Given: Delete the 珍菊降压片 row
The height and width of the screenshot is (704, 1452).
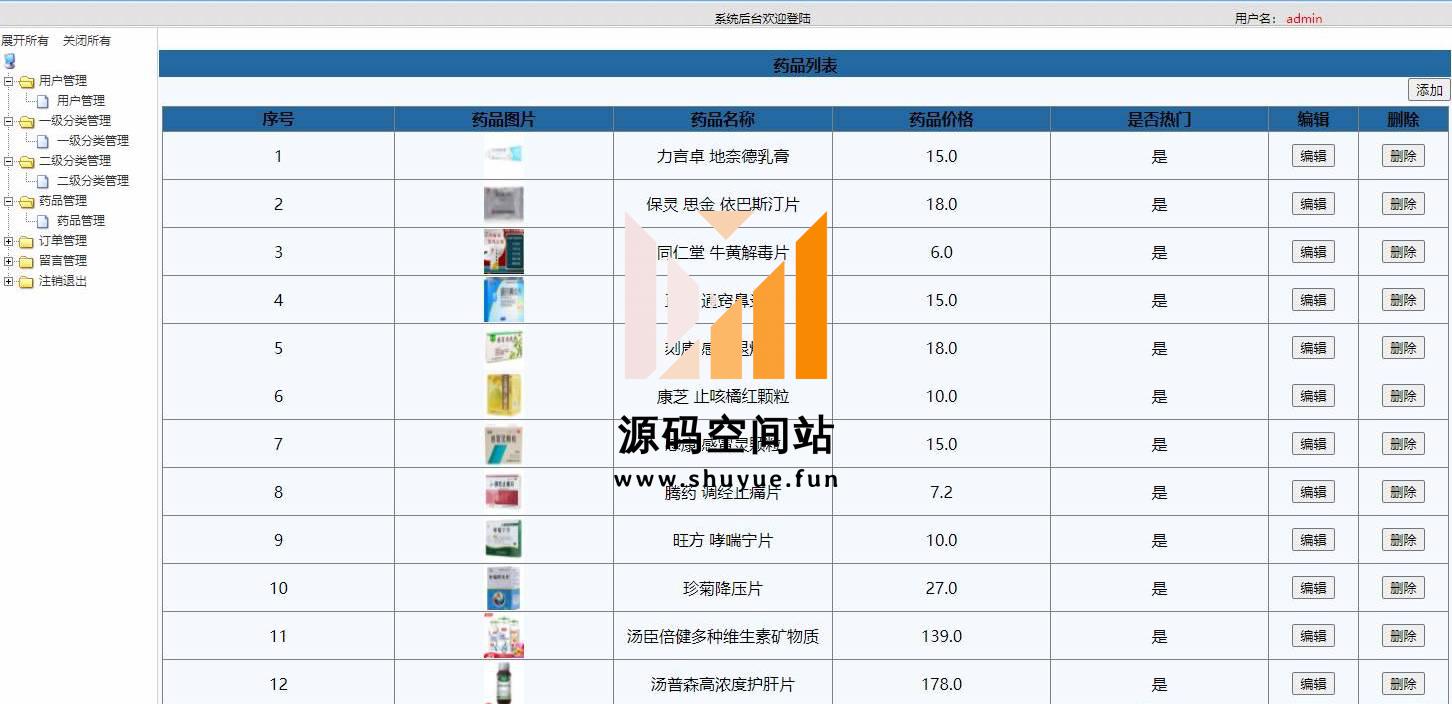Looking at the screenshot, I should (1403, 588).
